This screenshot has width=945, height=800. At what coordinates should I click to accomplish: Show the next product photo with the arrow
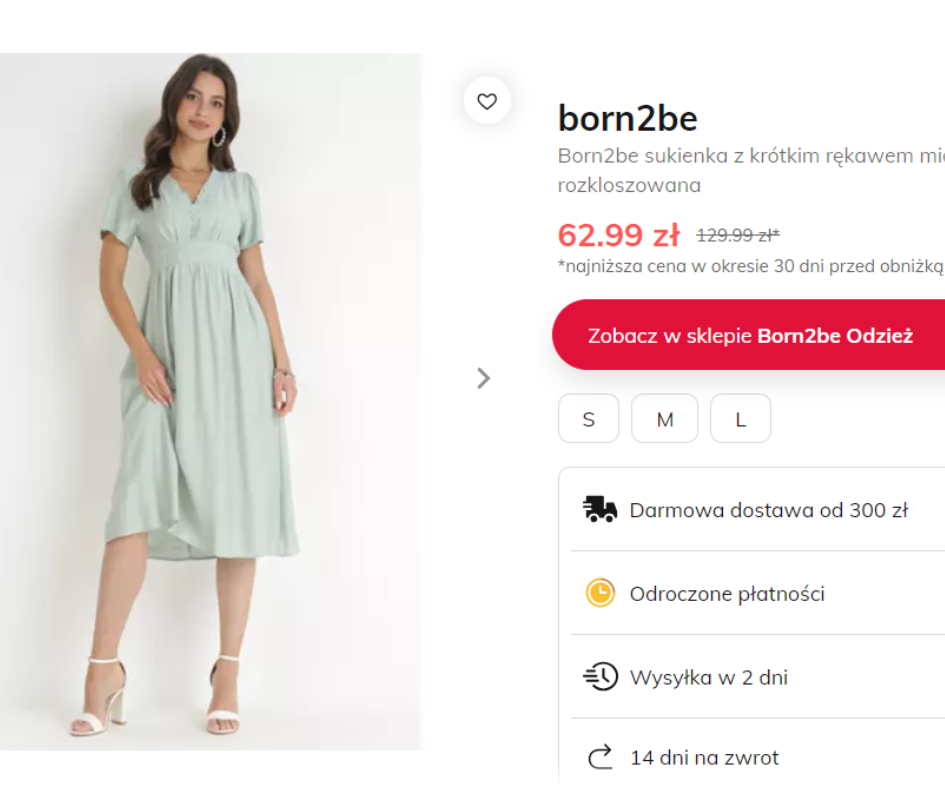(x=484, y=378)
